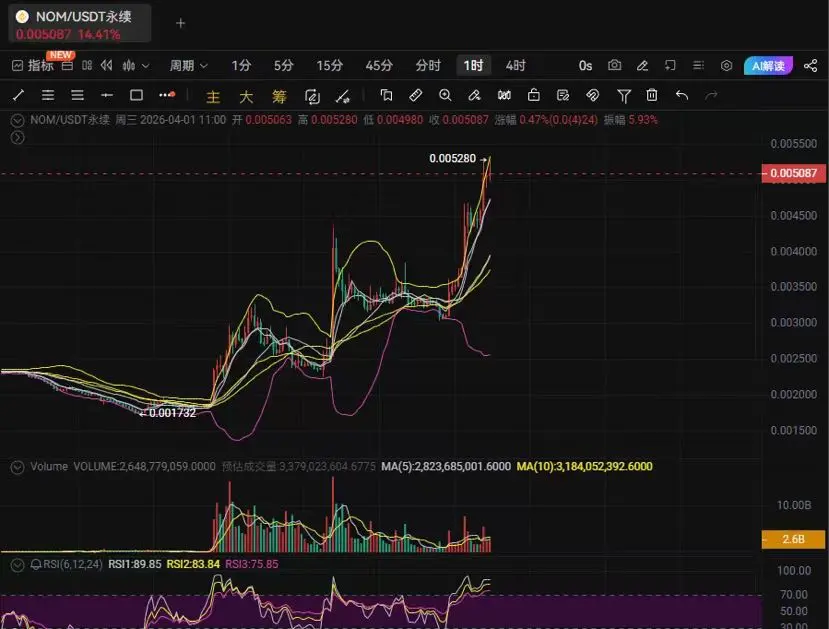Toggle the lock drawings icon
The width and height of the screenshot is (829, 629).
coord(534,95)
